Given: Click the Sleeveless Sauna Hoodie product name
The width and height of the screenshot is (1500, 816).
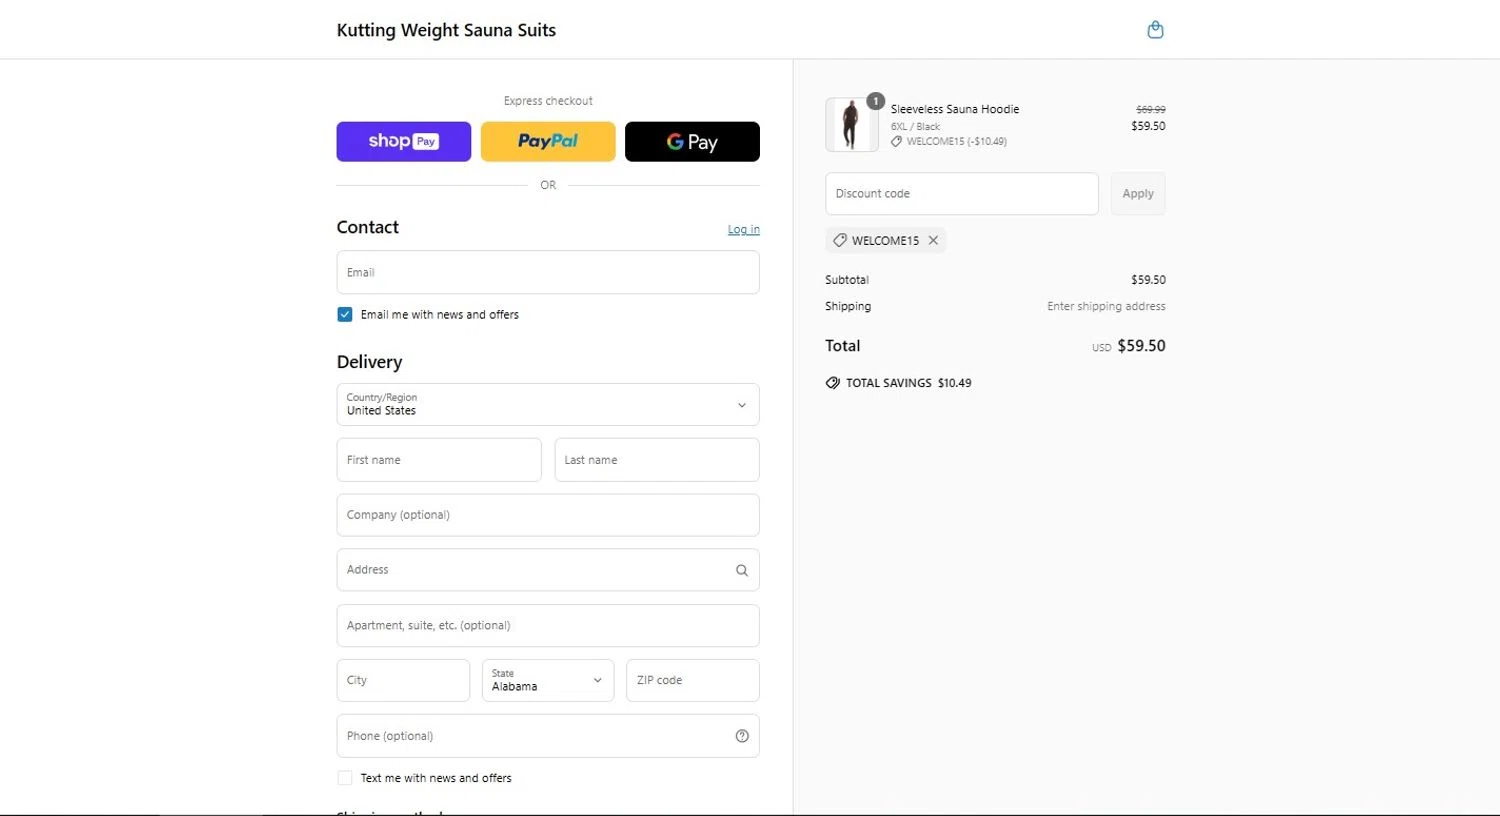Looking at the screenshot, I should tap(955, 109).
